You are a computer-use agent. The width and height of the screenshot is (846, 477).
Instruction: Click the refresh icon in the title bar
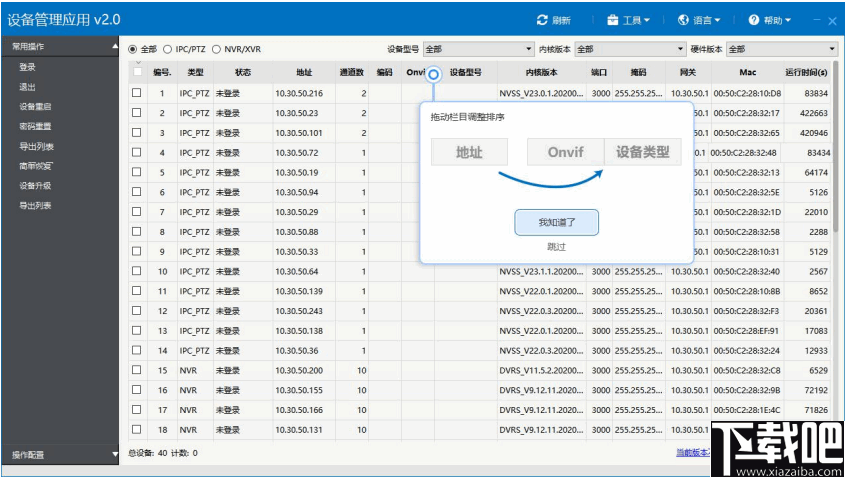[542, 20]
